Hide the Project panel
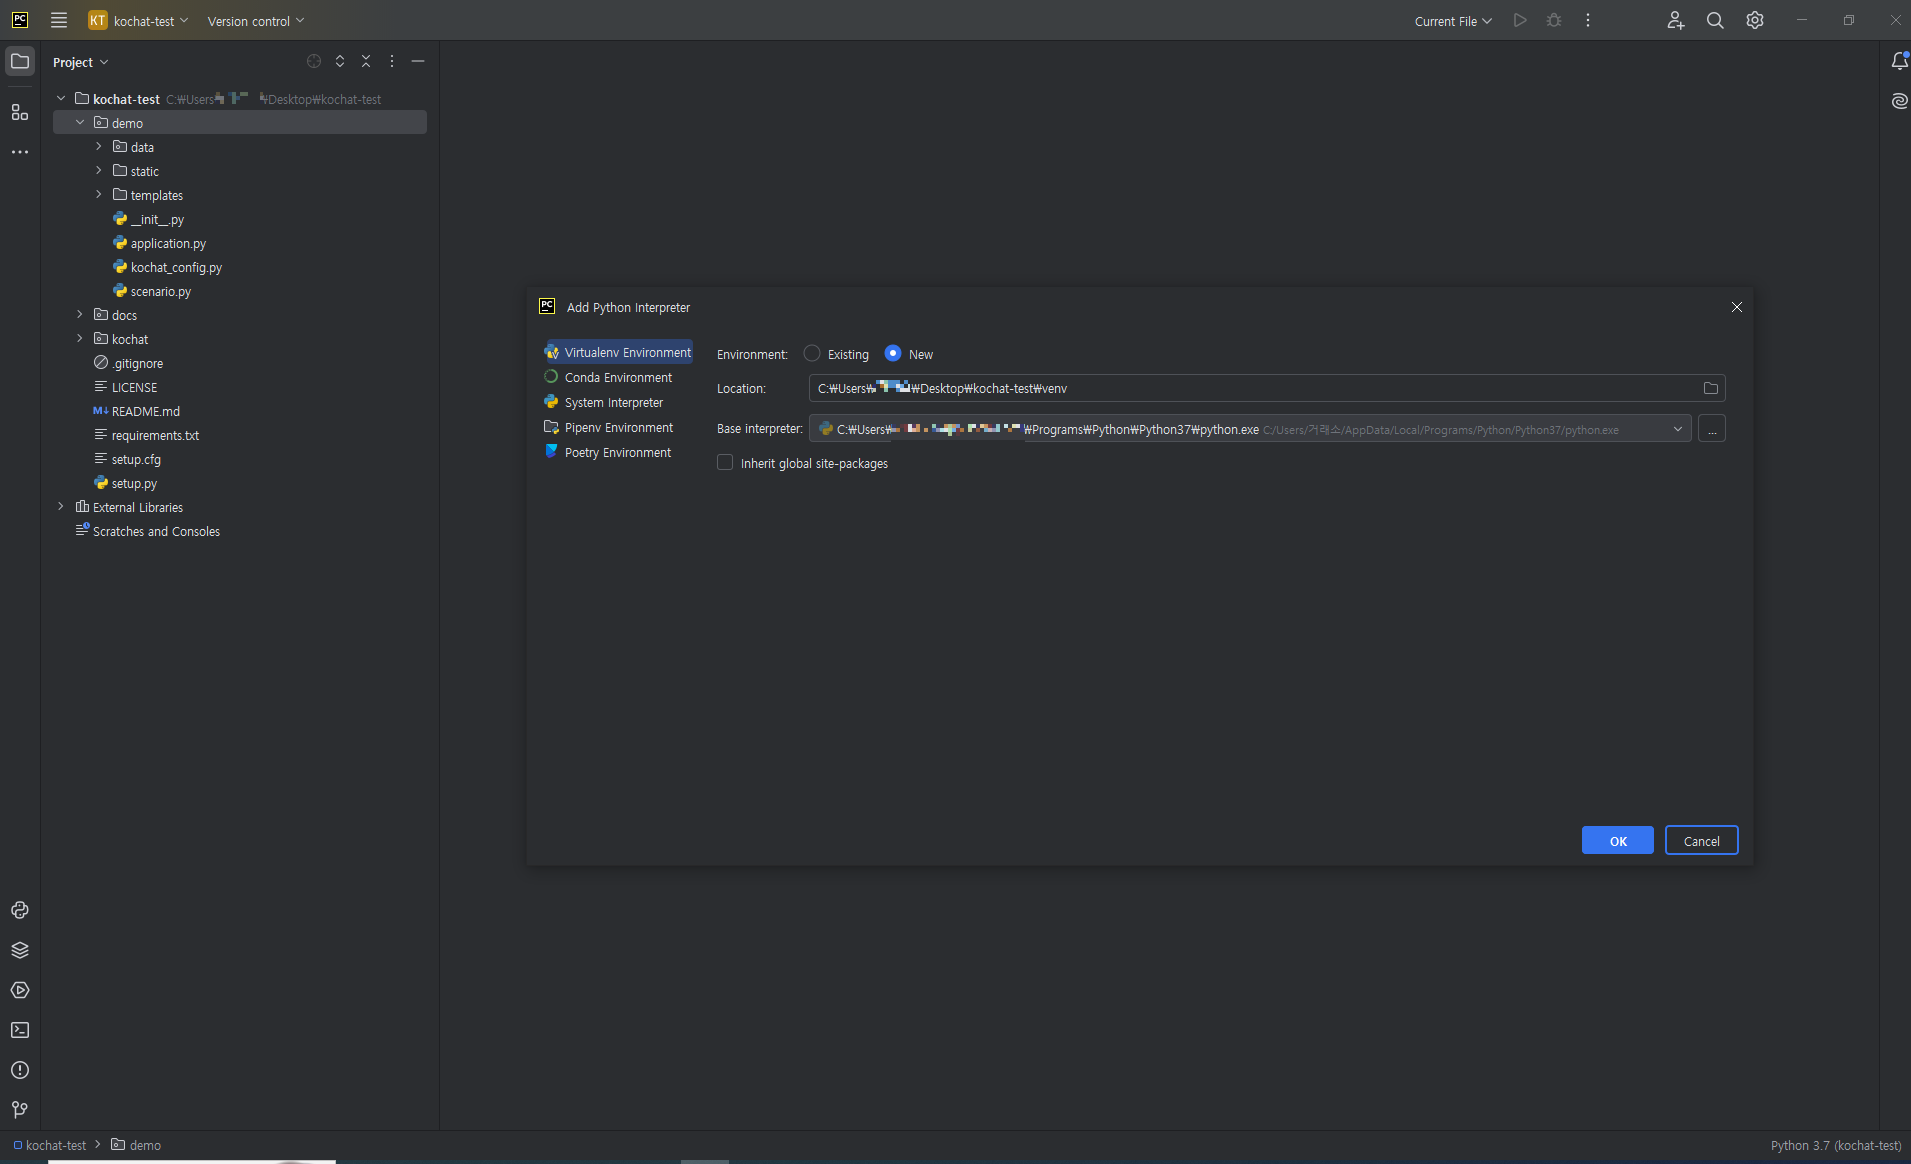The height and width of the screenshot is (1164, 1911). pos(418,61)
